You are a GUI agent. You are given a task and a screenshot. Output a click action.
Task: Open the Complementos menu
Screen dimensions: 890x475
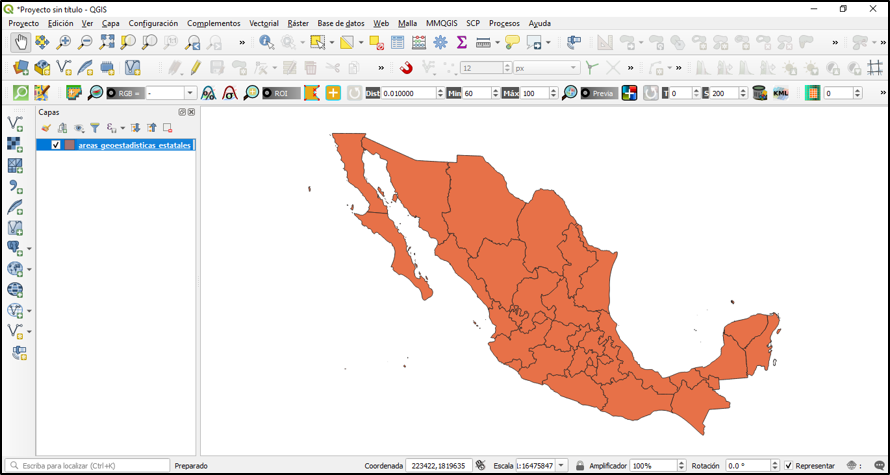coord(213,23)
